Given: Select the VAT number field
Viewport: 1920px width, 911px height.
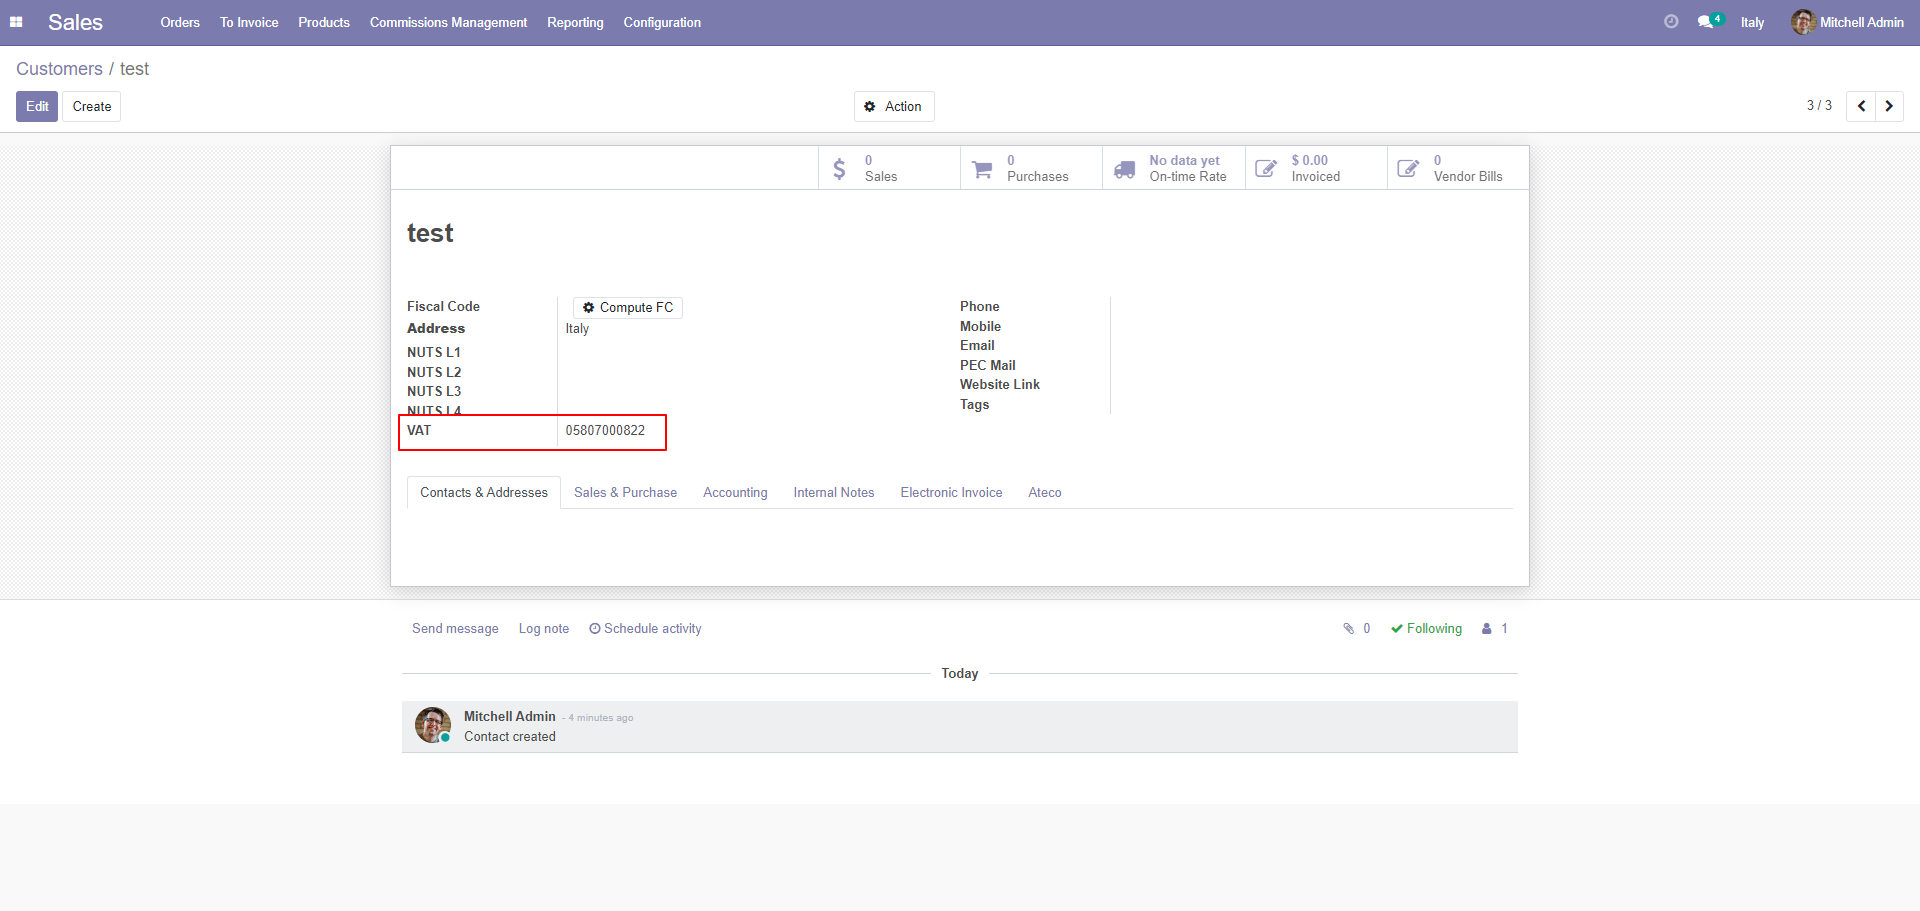Looking at the screenshot, I should click(606, 431).
